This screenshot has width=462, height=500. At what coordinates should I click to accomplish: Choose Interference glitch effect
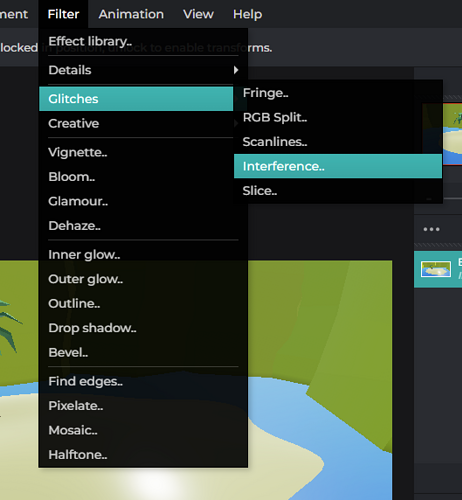pyautogui.click(x=338, y=166)
